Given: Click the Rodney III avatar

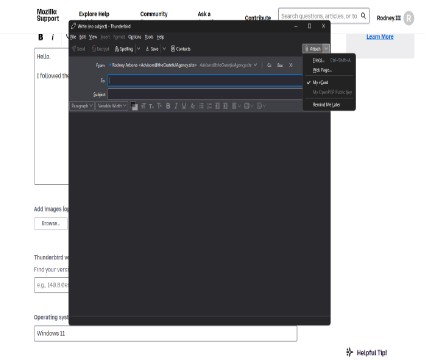Looking at the screenshot, I should pos(409,18).
